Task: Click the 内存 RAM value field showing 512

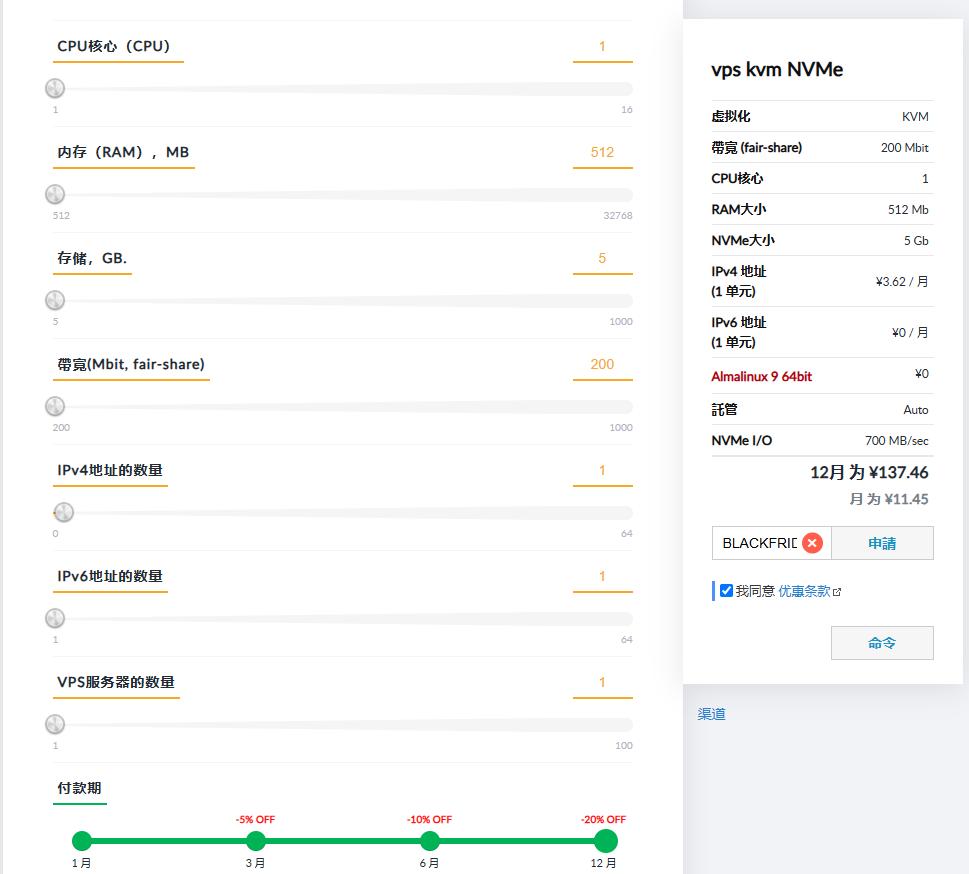Action: pyautogui.click(x=602, y=152)
